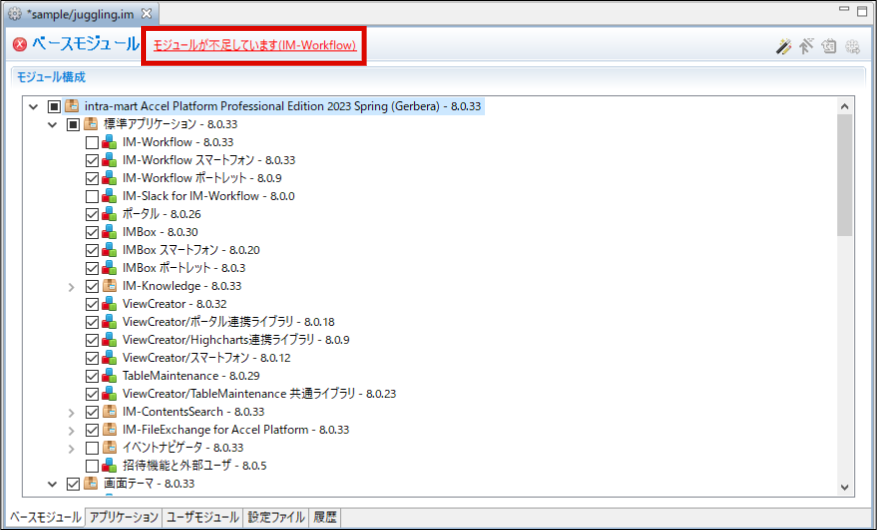Collapse the 画面テーマ tree node
Viewport: 877px width, 530px height.
click(53, 484)
